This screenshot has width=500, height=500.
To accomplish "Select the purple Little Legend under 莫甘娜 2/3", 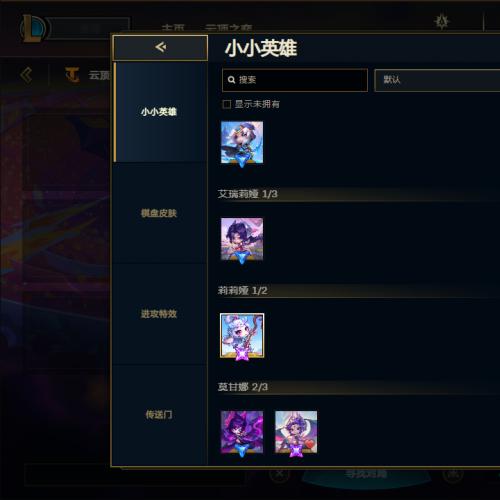I will click(x=242, y=433).
